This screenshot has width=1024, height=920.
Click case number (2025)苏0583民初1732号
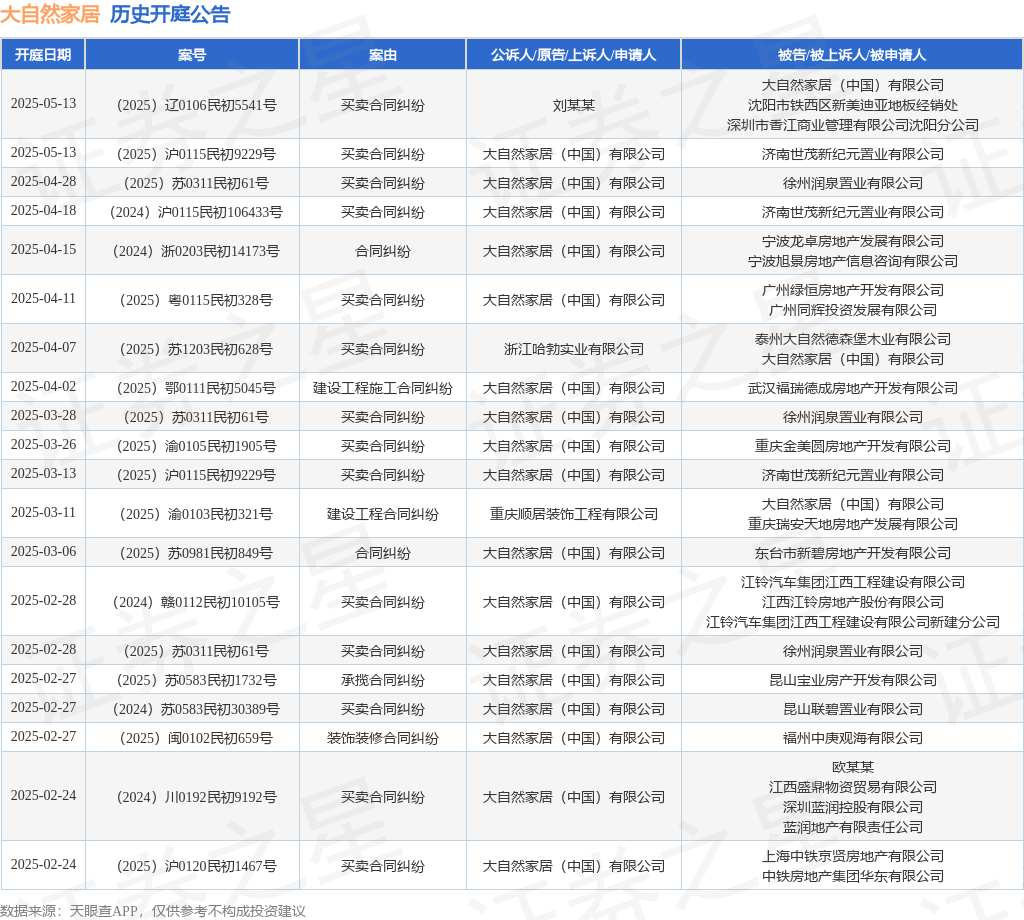click(x=196, y=680)
